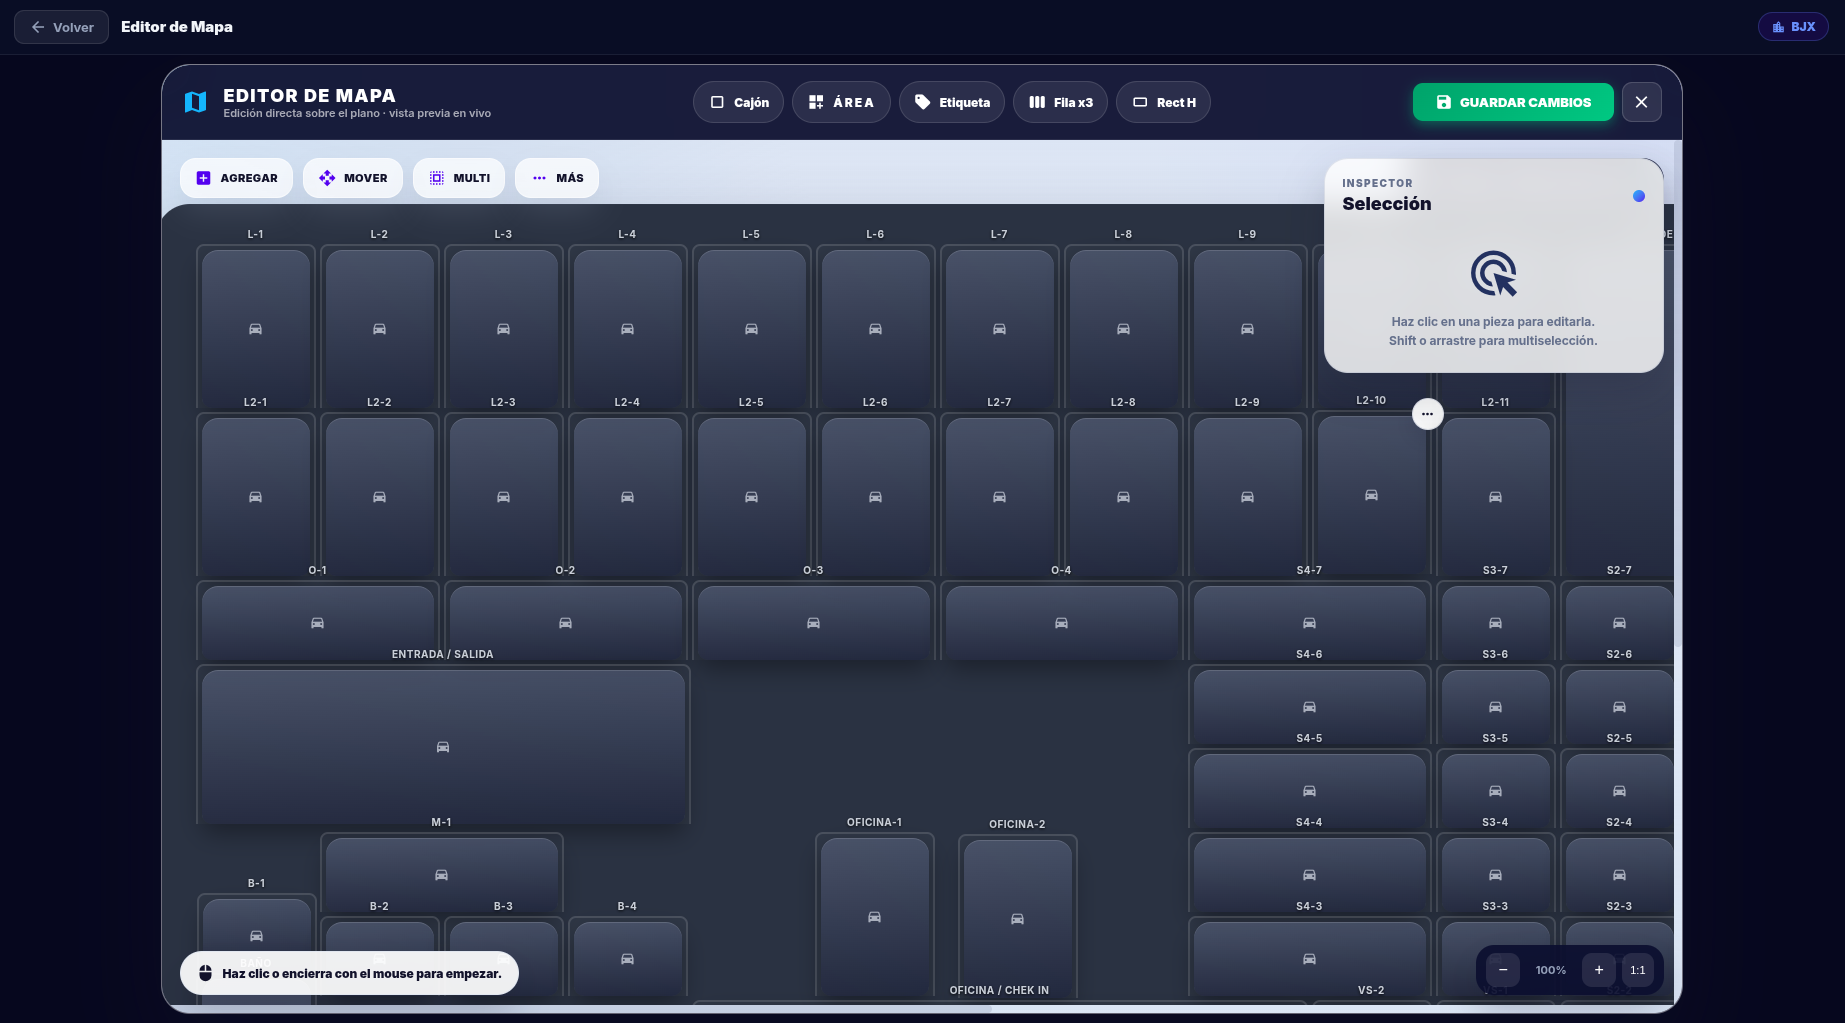
Task: Select the O-2 horizontal spot
Action: (x=565, y=623)
